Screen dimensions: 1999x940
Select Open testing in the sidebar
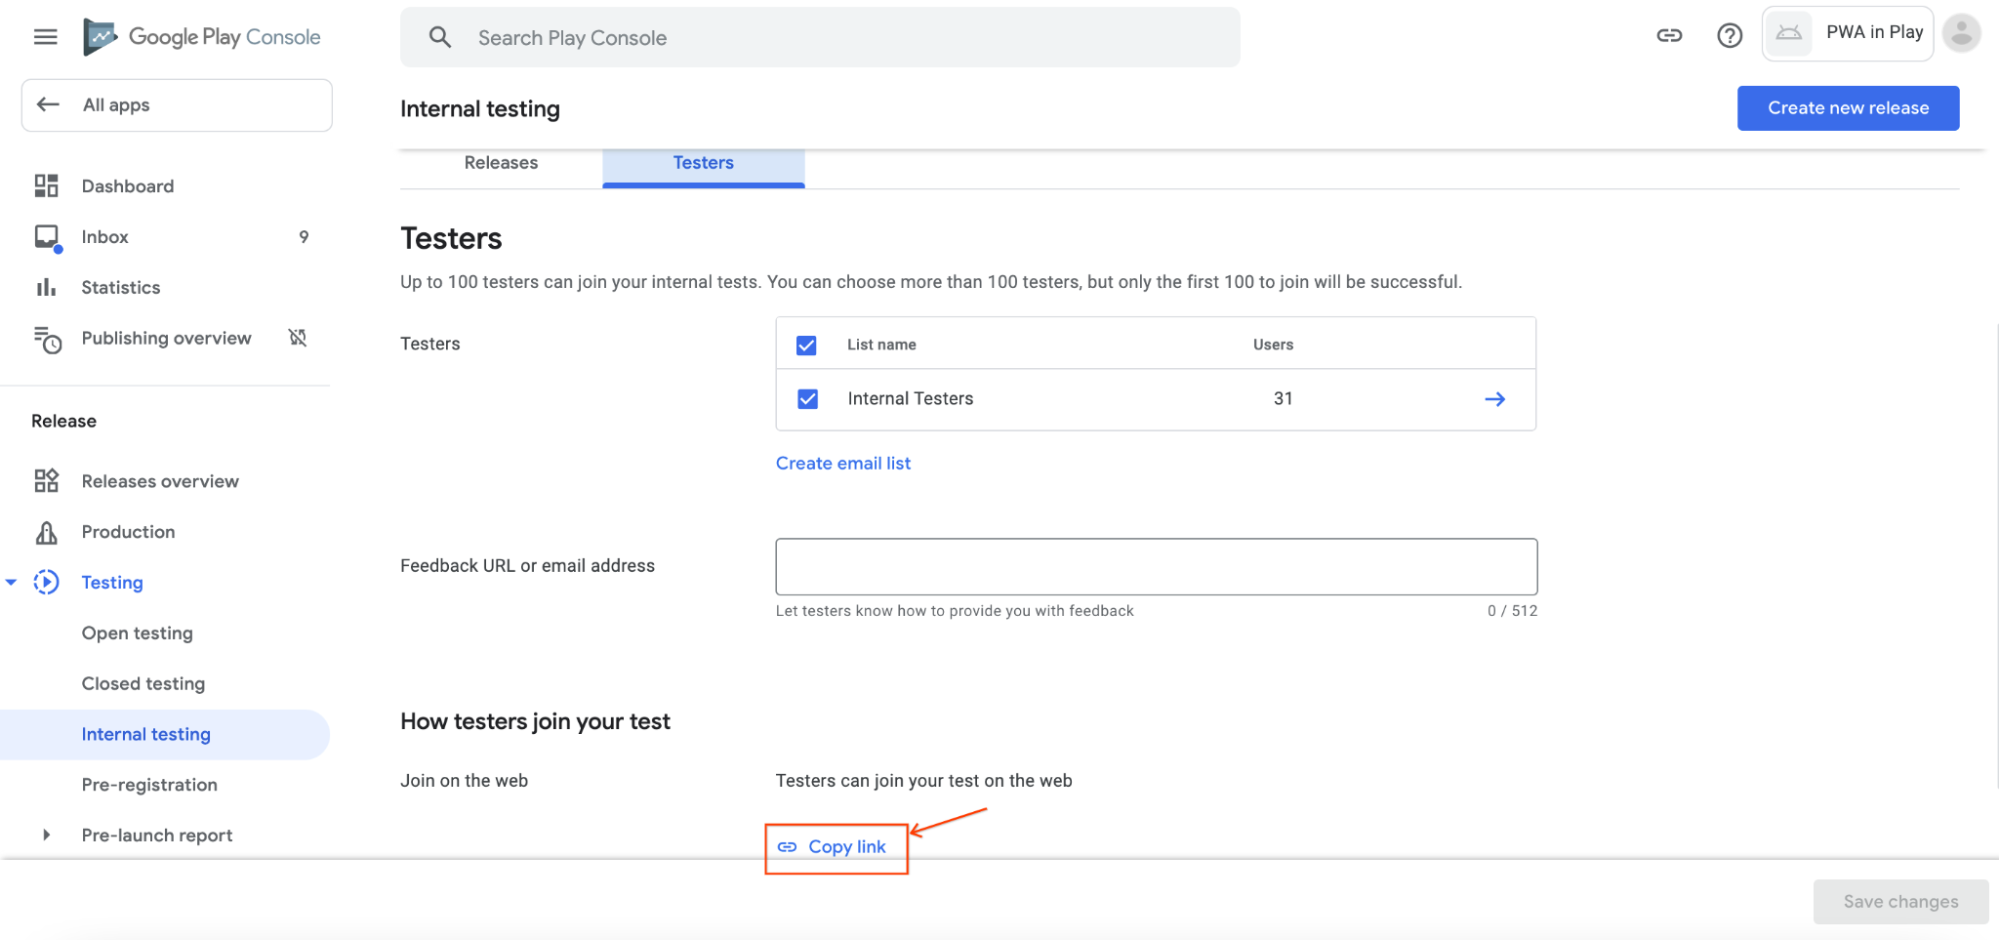point(137,632)
